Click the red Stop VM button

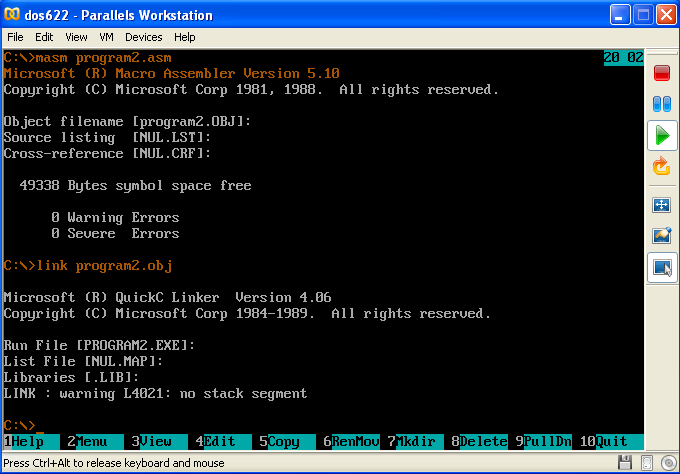click(662, 73)
